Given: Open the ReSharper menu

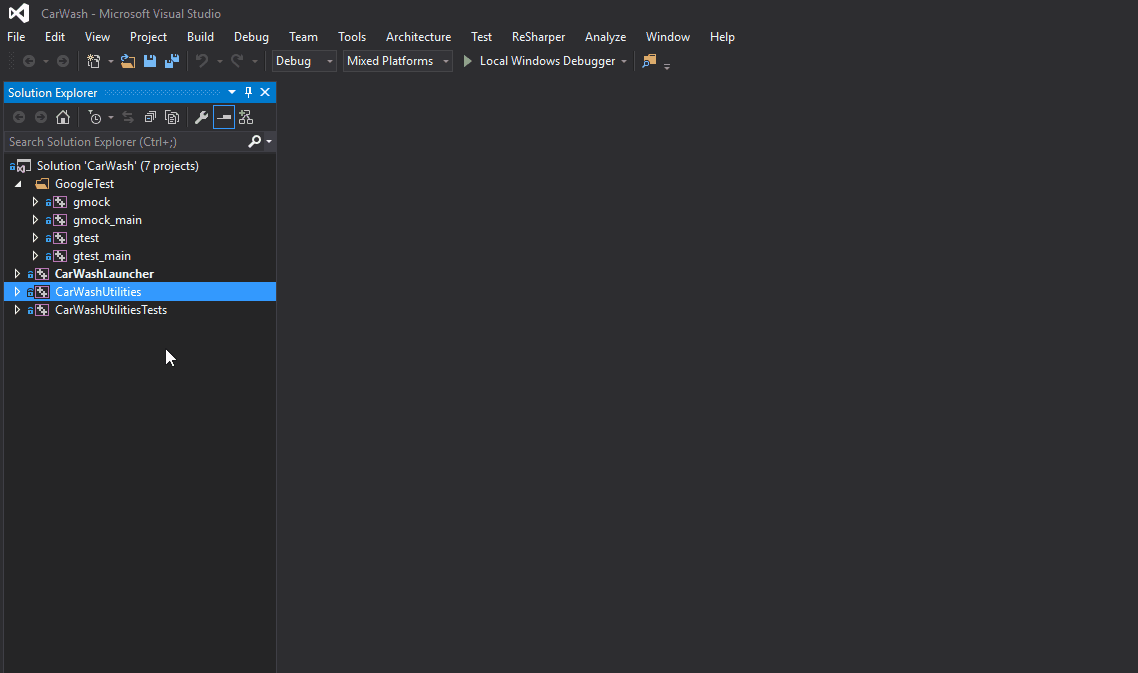Looking at the screenshot, I should tap(539, 36).
